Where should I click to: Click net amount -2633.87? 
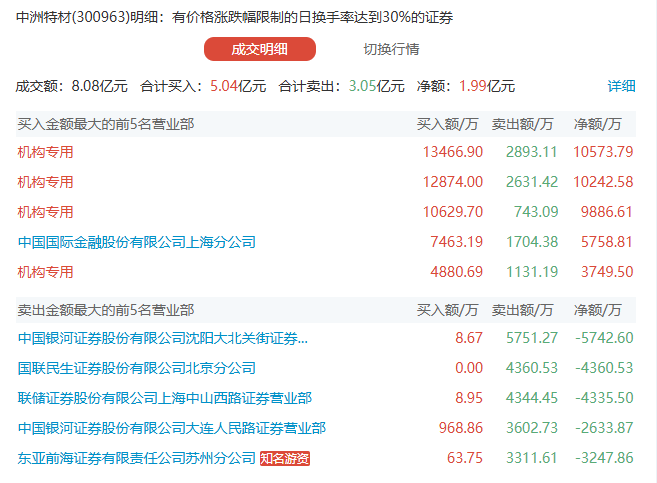pos(604,428)
